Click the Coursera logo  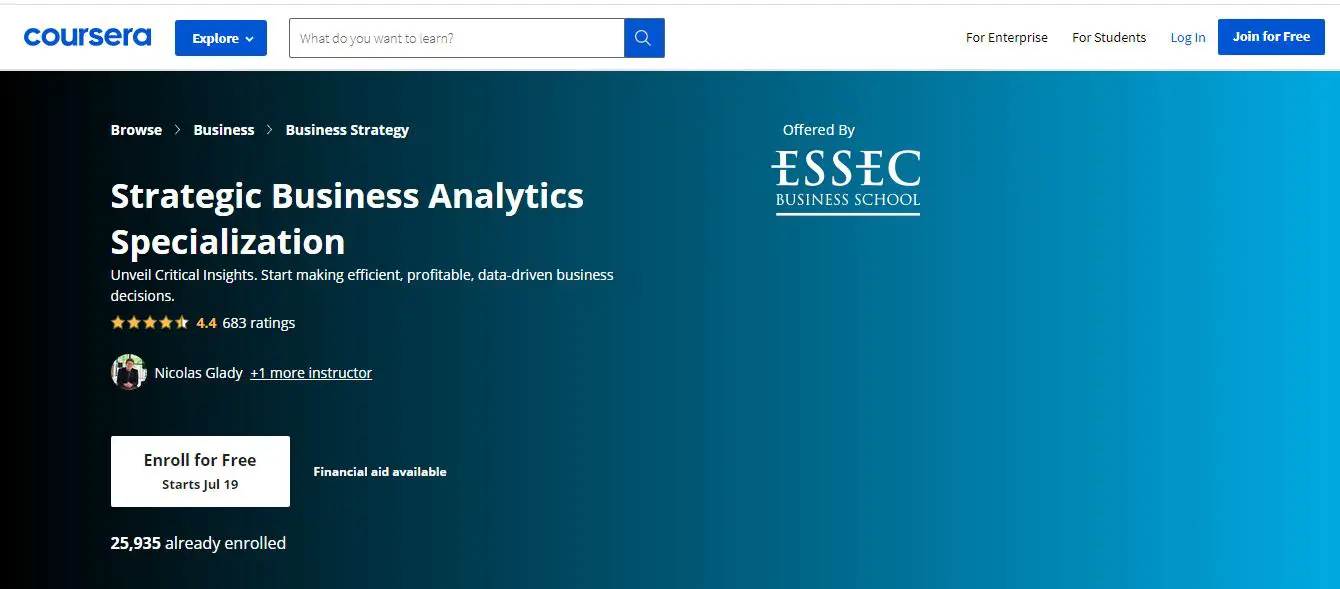click(x=87, y=36)
